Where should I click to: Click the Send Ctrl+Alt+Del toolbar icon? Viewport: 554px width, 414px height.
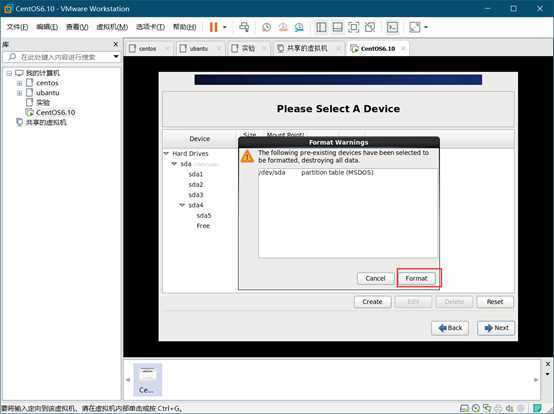(x=244, y=27)
